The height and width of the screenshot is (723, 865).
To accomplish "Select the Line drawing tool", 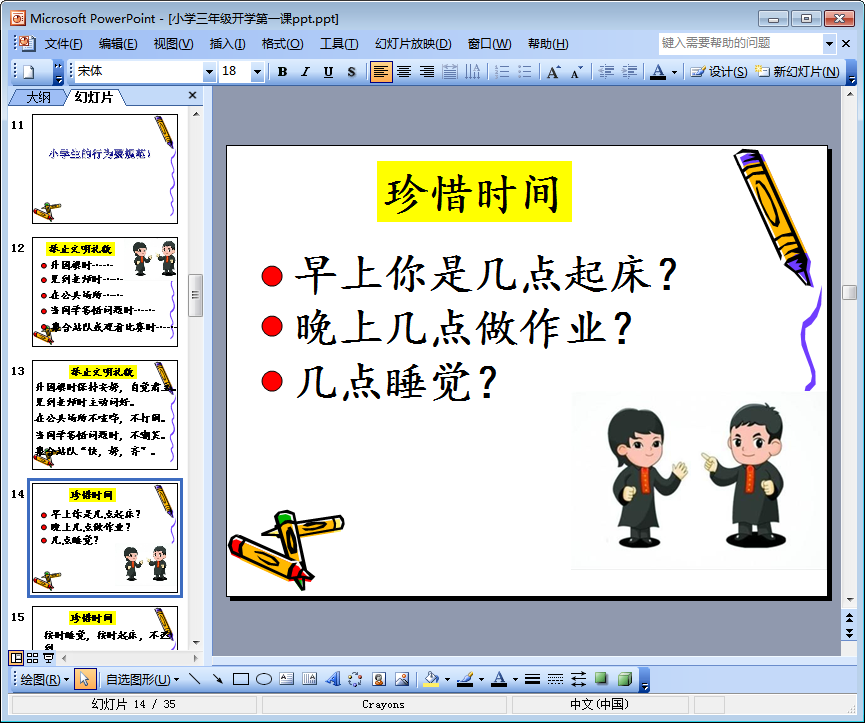I will (194, 679).
